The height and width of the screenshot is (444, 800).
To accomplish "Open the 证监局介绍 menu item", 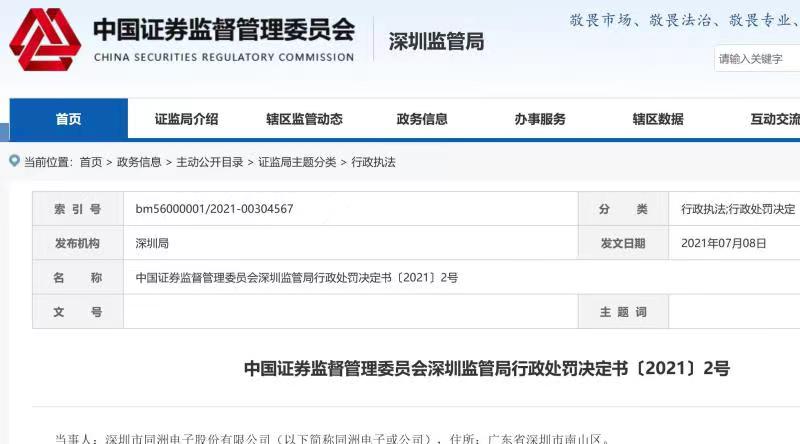I will [186, 119].
